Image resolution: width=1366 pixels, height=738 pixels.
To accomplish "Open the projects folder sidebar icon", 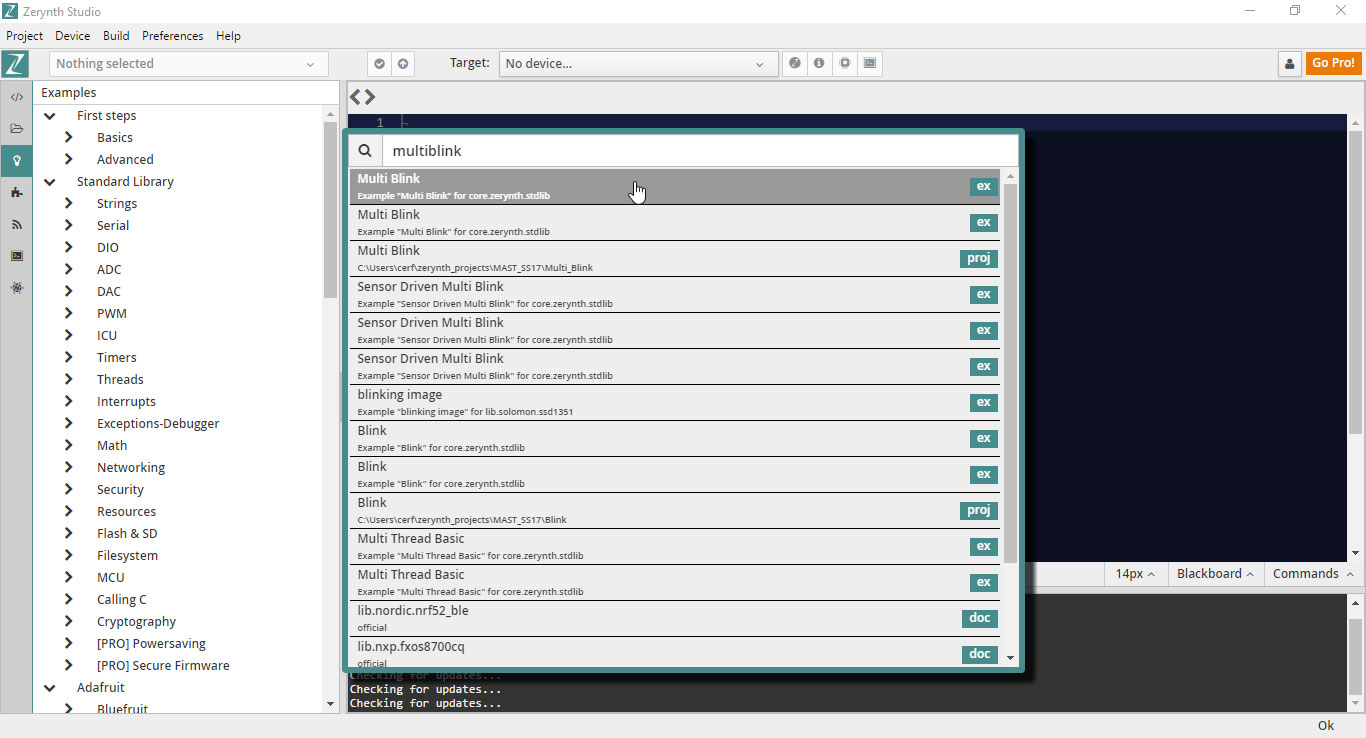I will [16, 129].
